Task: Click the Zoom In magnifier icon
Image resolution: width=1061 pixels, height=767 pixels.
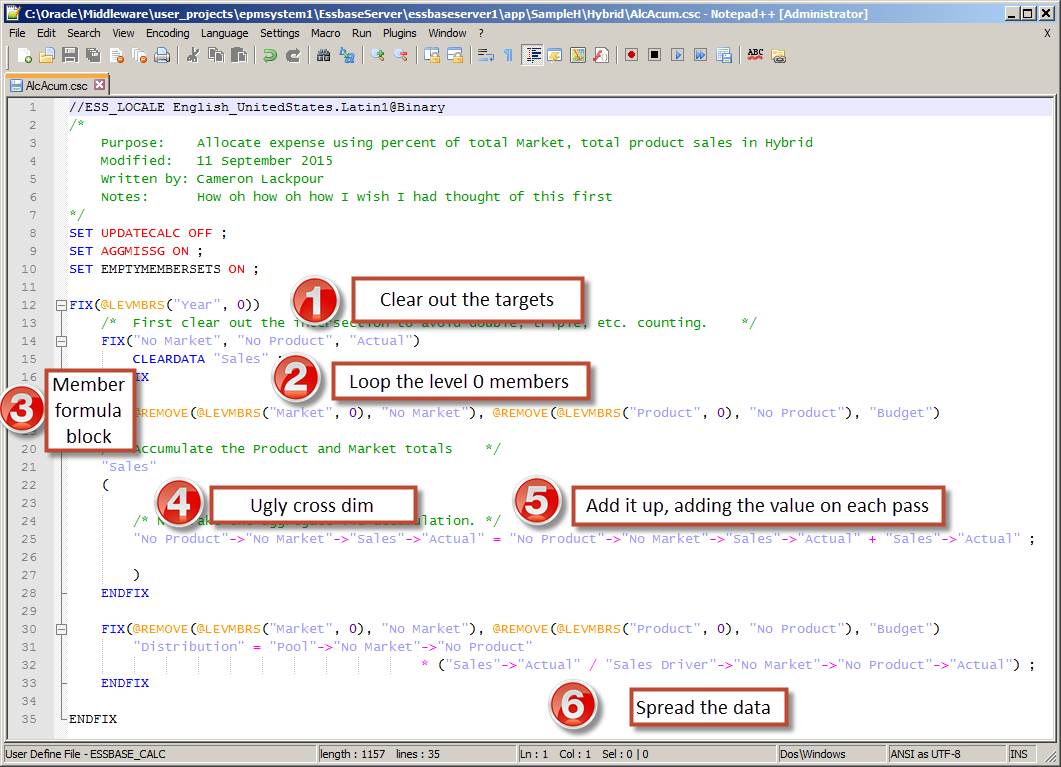Action: point(379,55)
